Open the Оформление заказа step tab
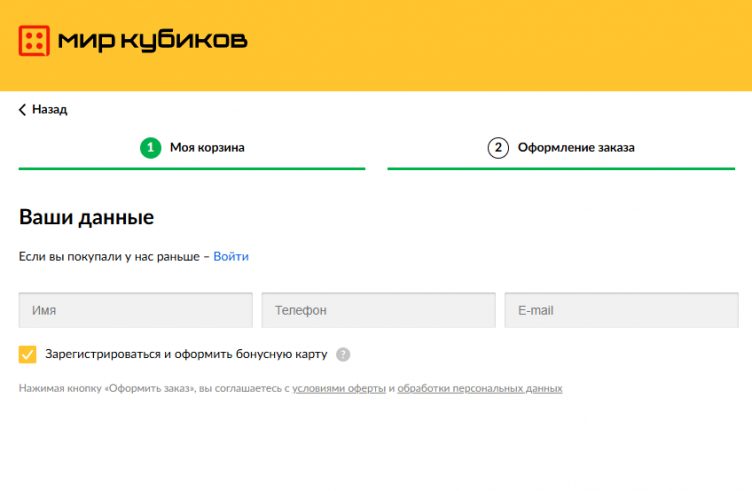Image resolution: width=752 pixels, height=491 pixels. [561, 148]
